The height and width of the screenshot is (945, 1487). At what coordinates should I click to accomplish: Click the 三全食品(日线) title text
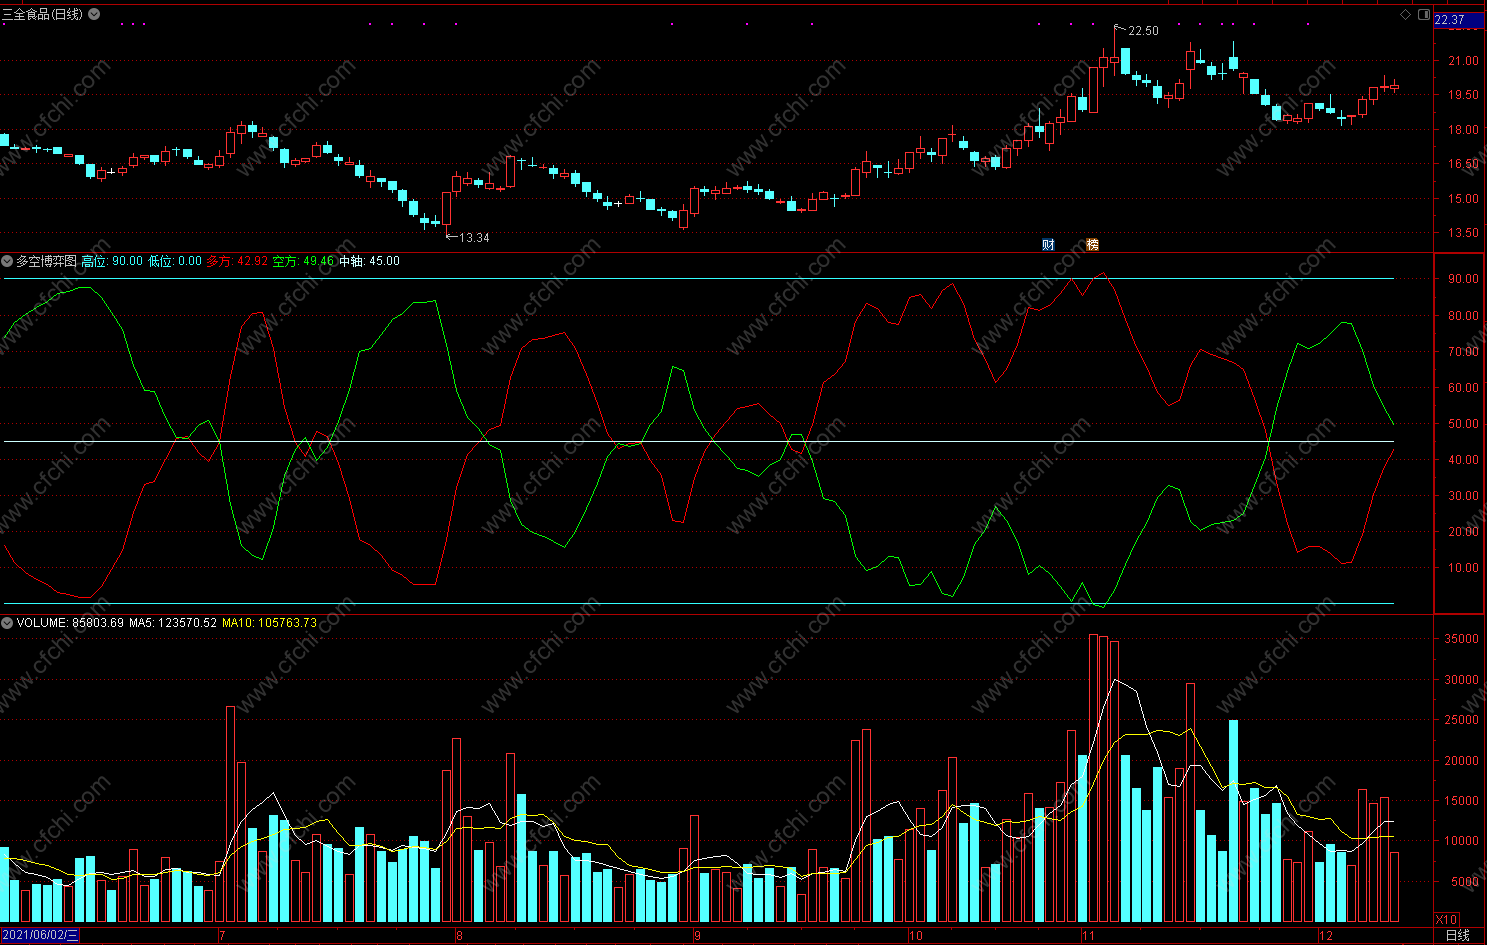(x=43, y=14)
